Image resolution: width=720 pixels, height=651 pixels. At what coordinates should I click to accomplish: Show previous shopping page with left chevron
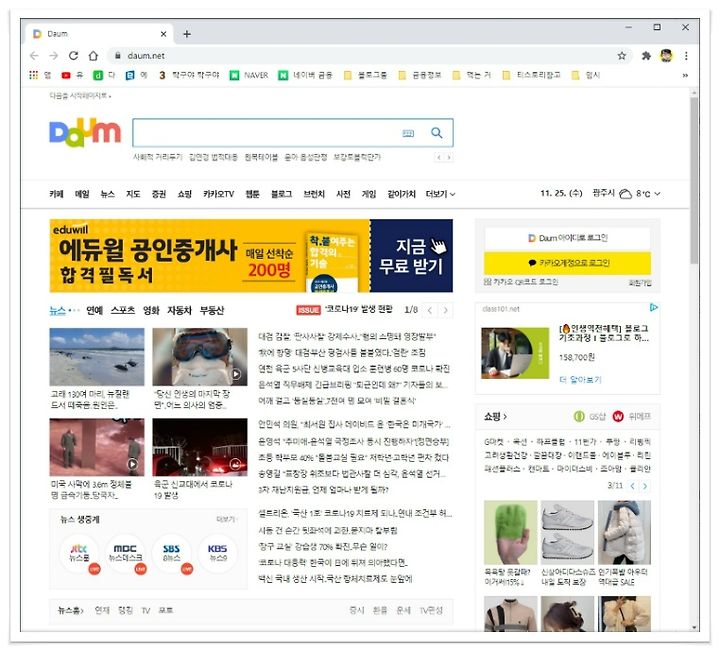point(633,486)
